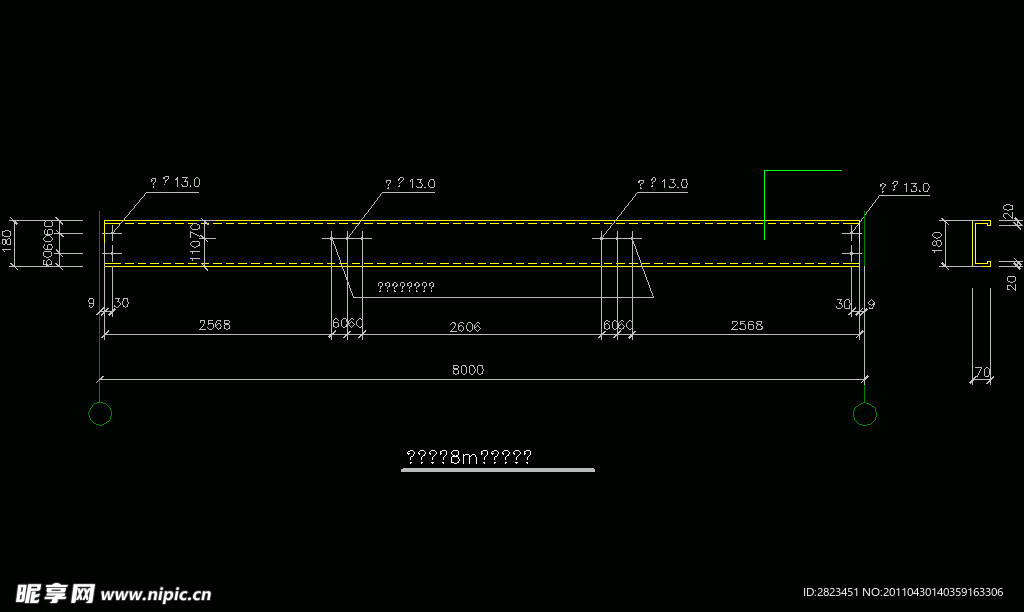This screenshot has width=1024, height=612.
Task: Click the 180 dimension beside the section view
Action: [x=937, y=243]
